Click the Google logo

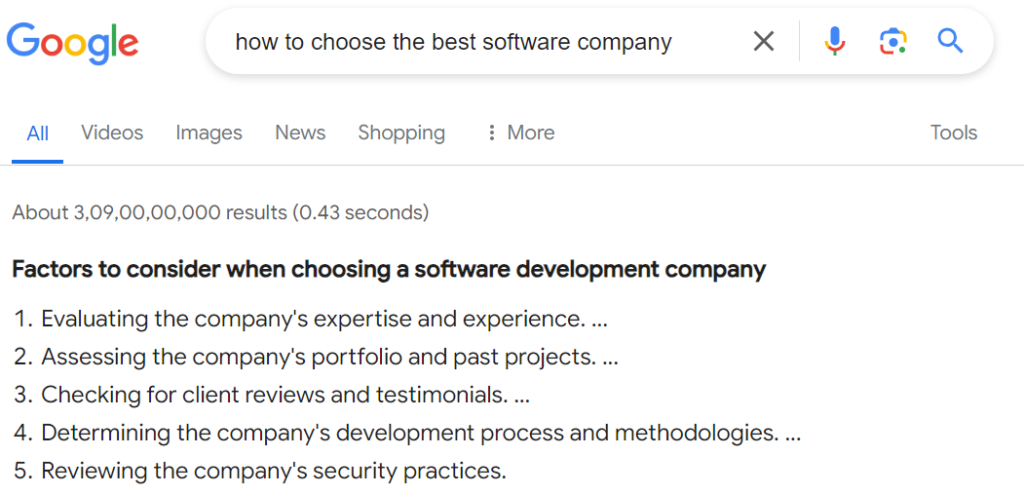72,42
